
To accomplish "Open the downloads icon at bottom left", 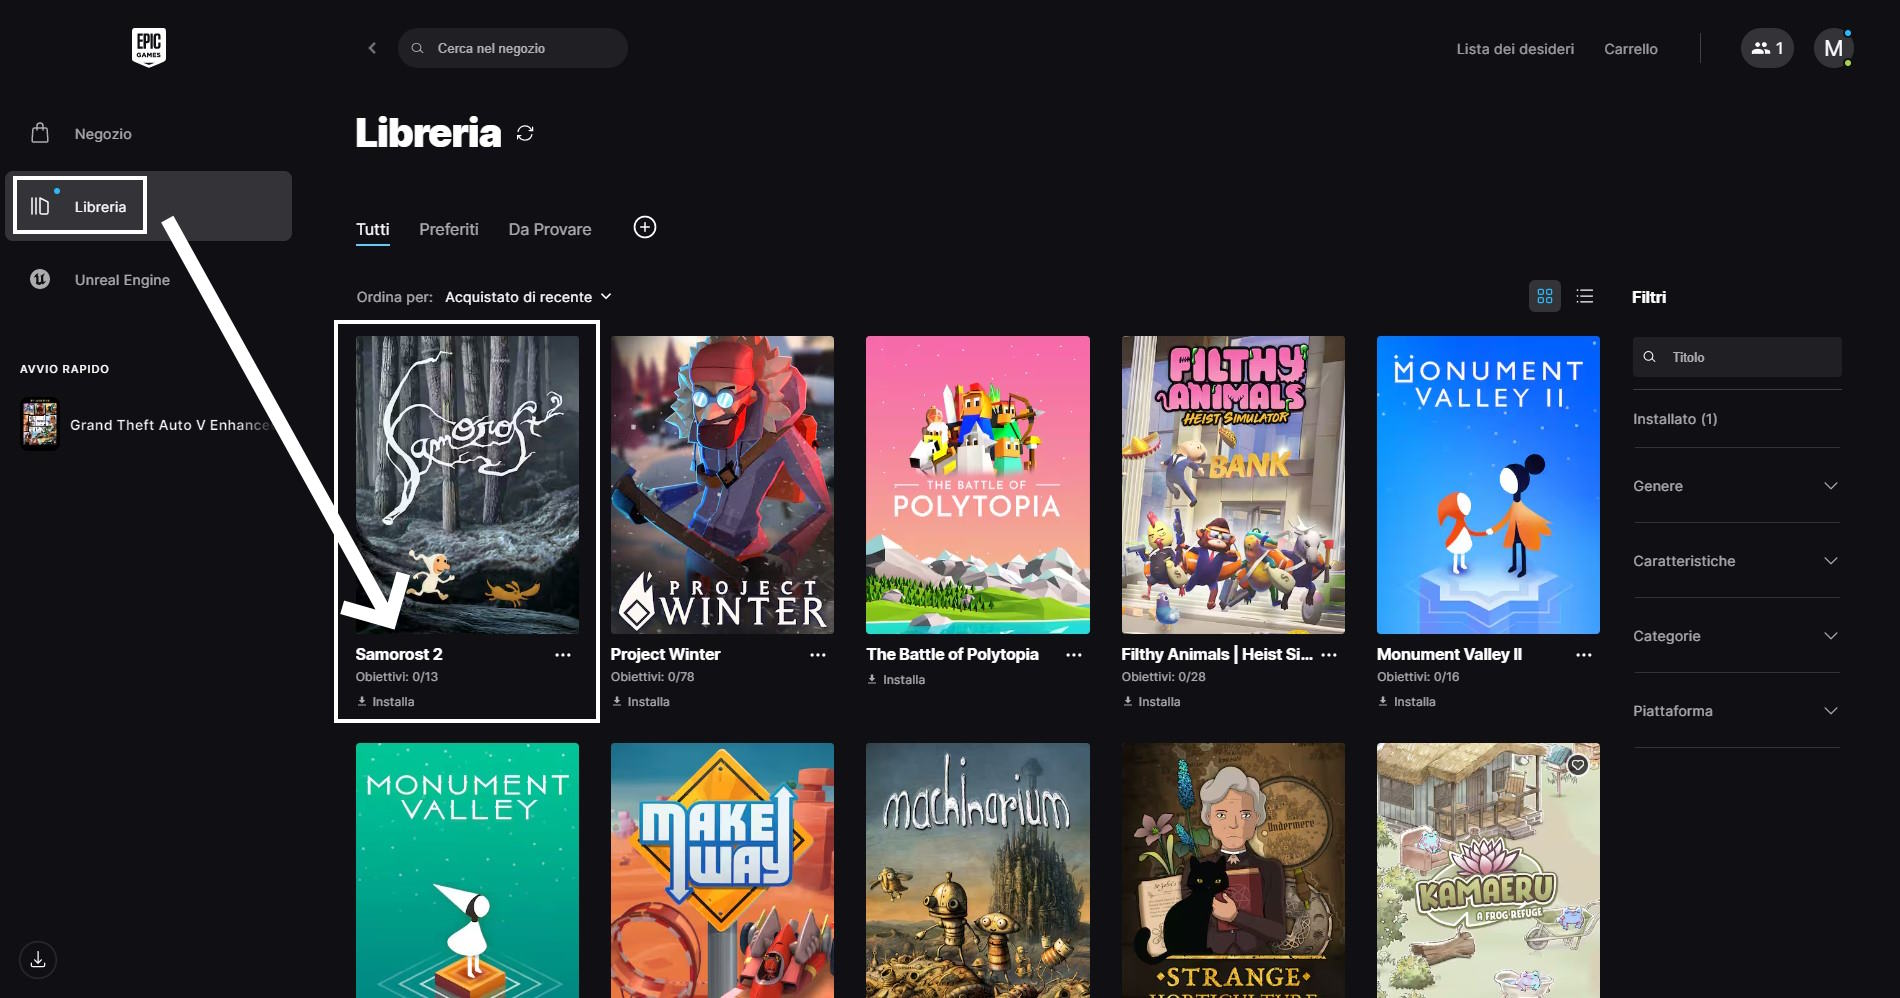I will (38, 960).
